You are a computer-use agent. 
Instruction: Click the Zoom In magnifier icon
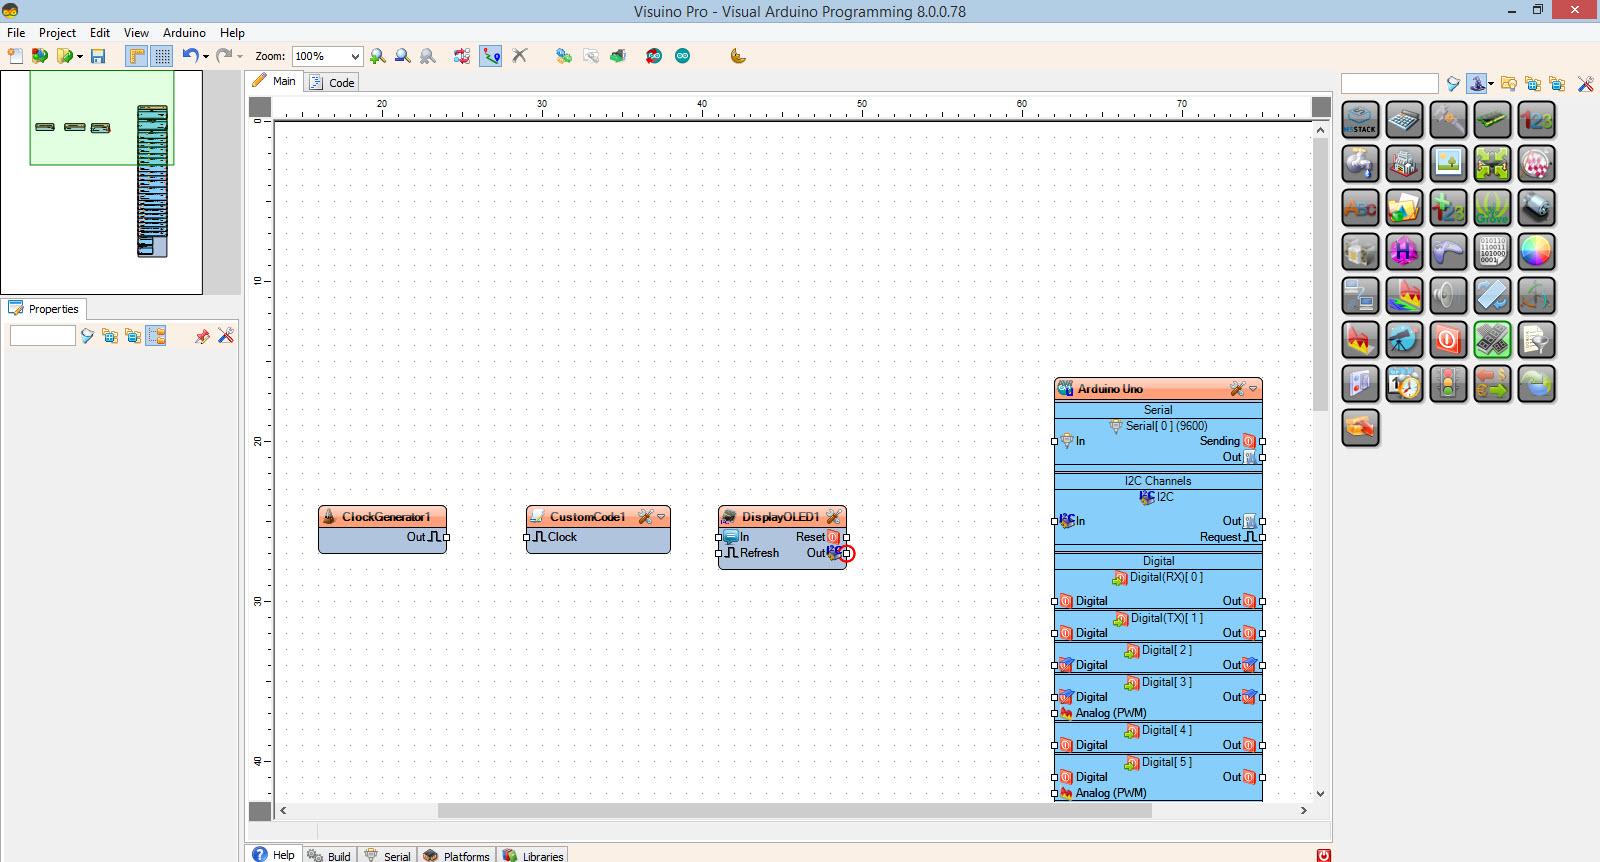tap(377, 56)
